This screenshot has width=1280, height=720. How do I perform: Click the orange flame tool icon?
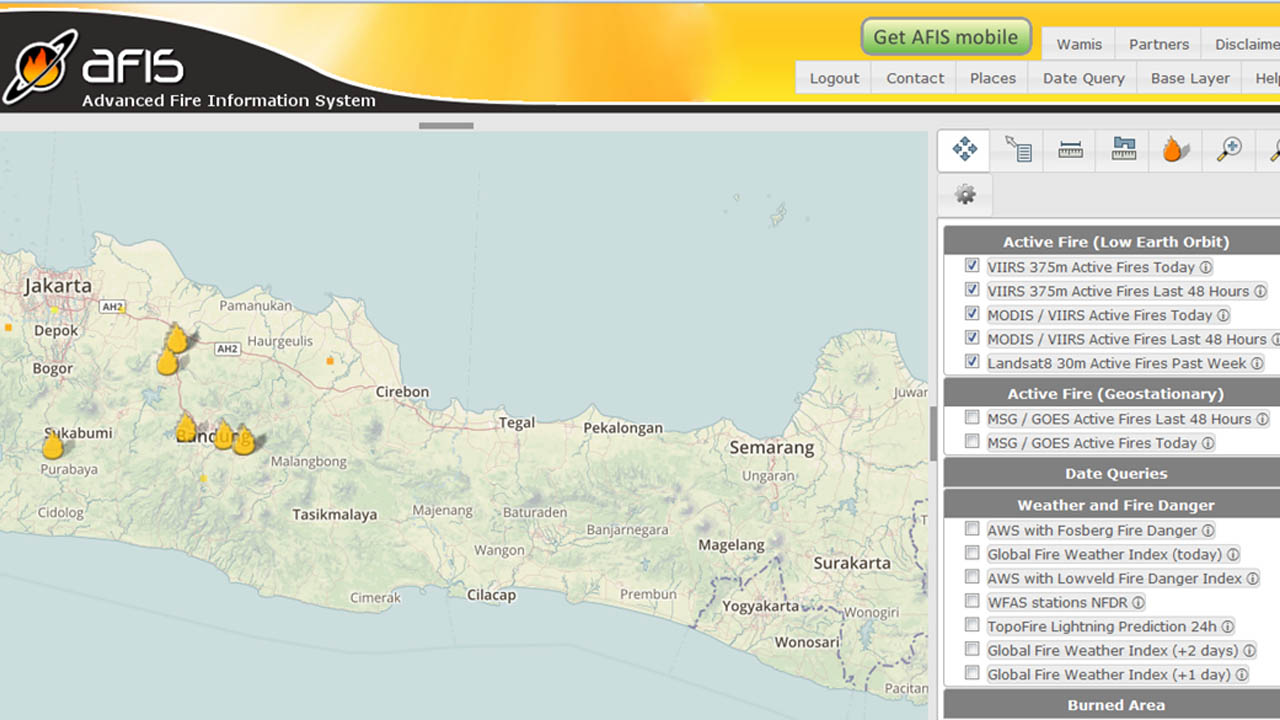1175,150
